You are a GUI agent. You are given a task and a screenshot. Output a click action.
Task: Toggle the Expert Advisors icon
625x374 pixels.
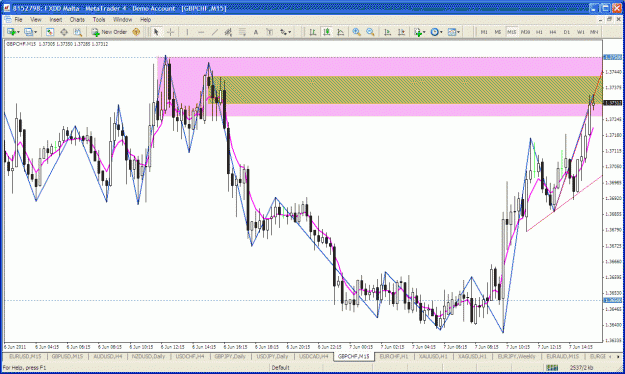136,32
